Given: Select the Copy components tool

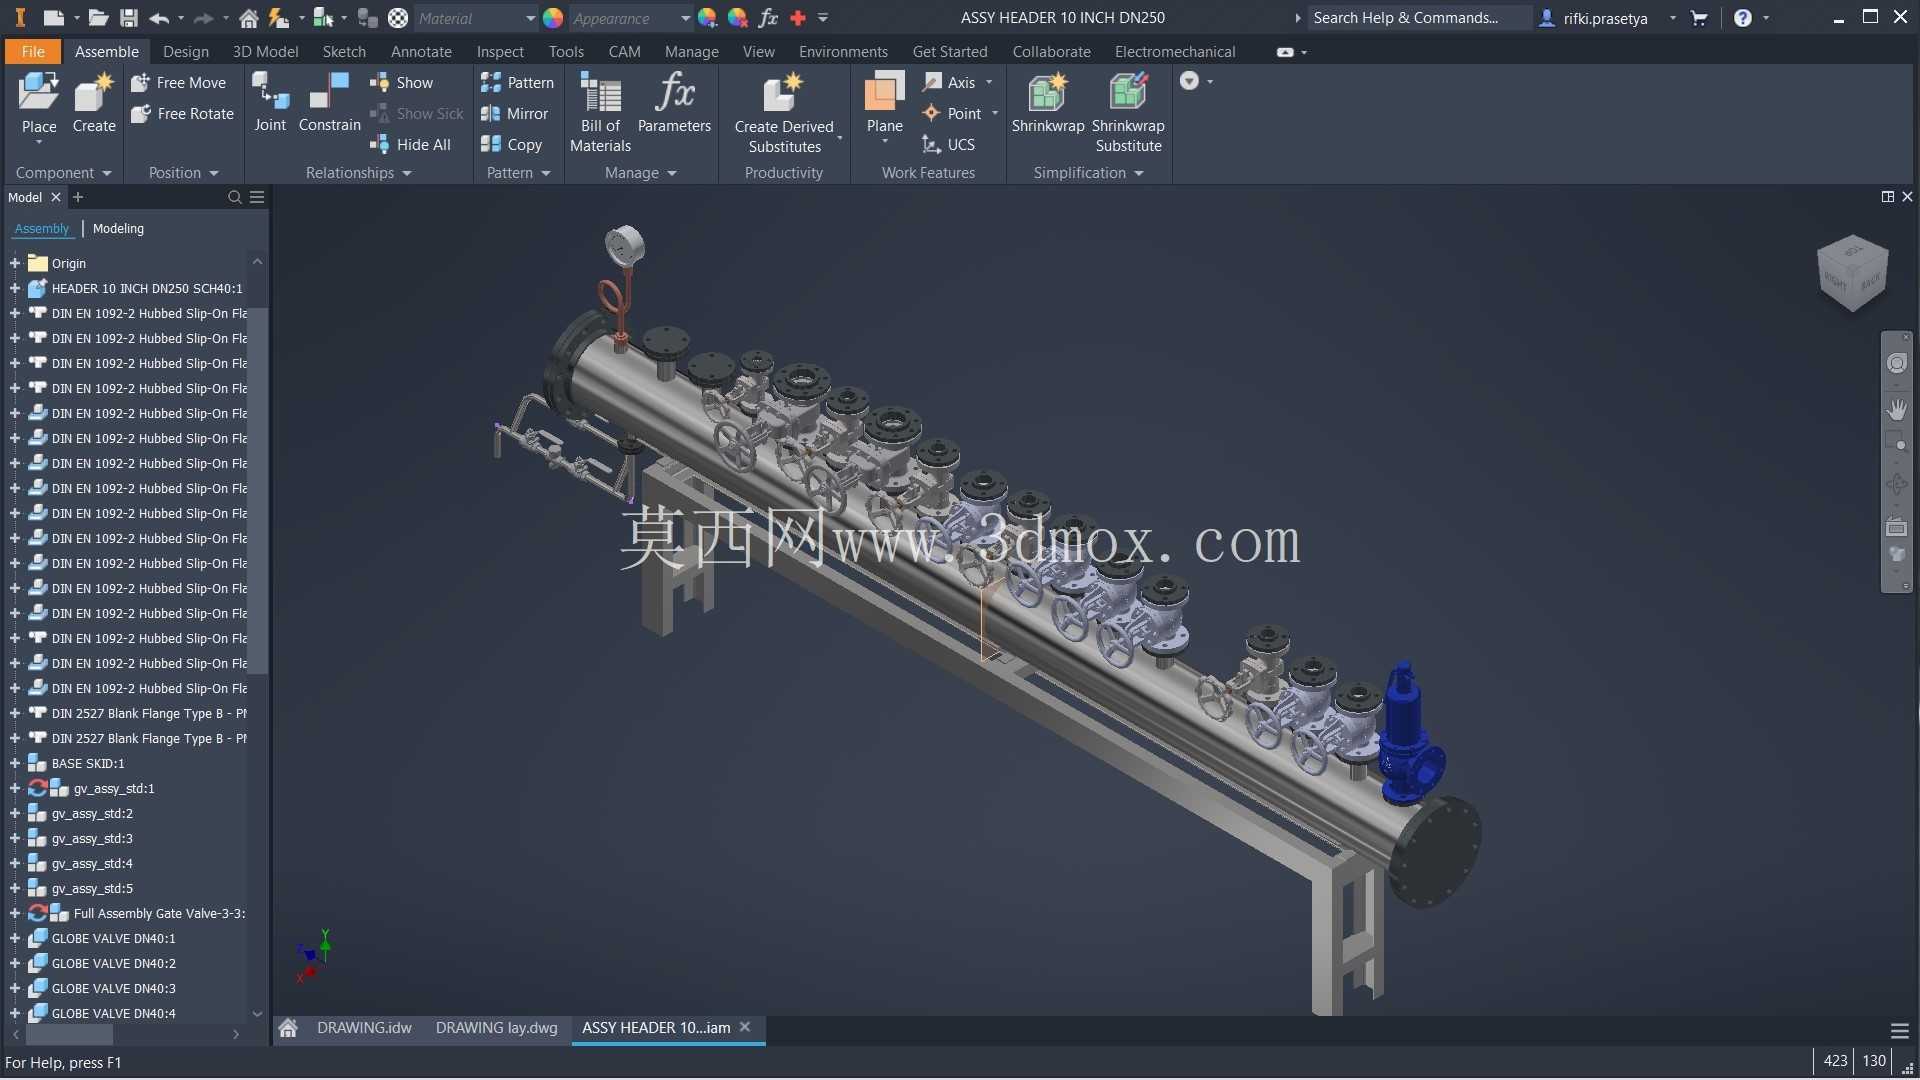Looking at the screenshot, I should [512, 145].
